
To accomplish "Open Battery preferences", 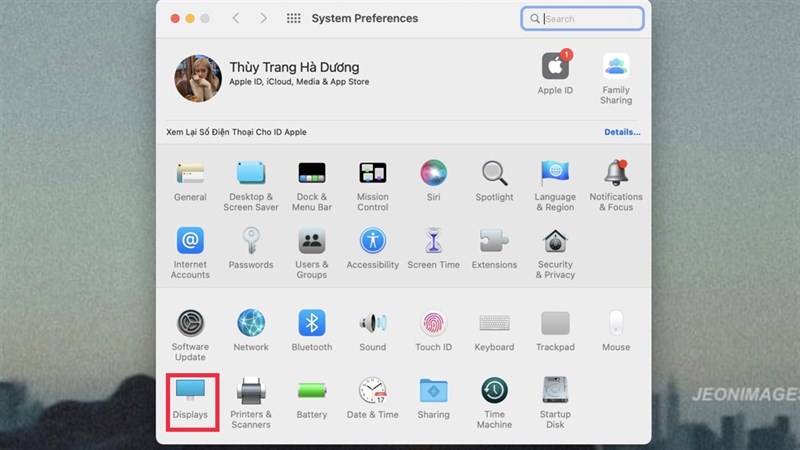I will tap(312, 399).
